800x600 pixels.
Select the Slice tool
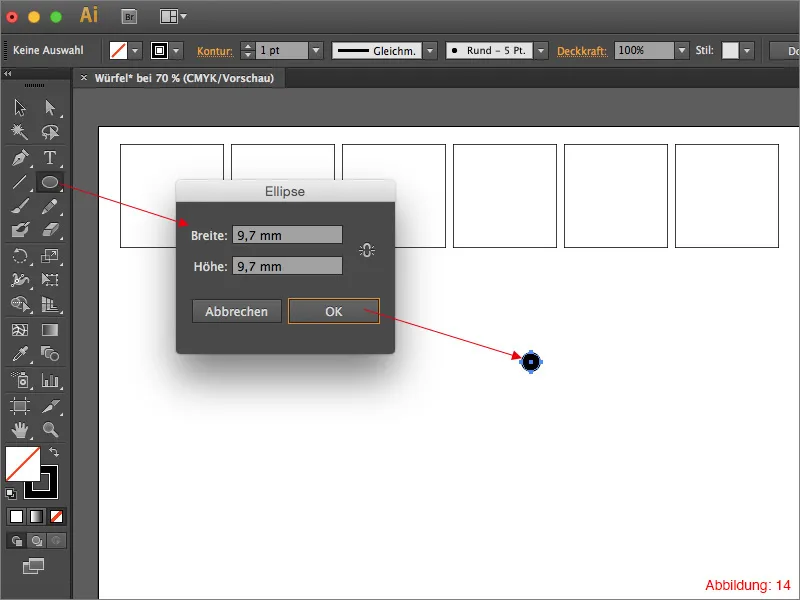[49, 406]
